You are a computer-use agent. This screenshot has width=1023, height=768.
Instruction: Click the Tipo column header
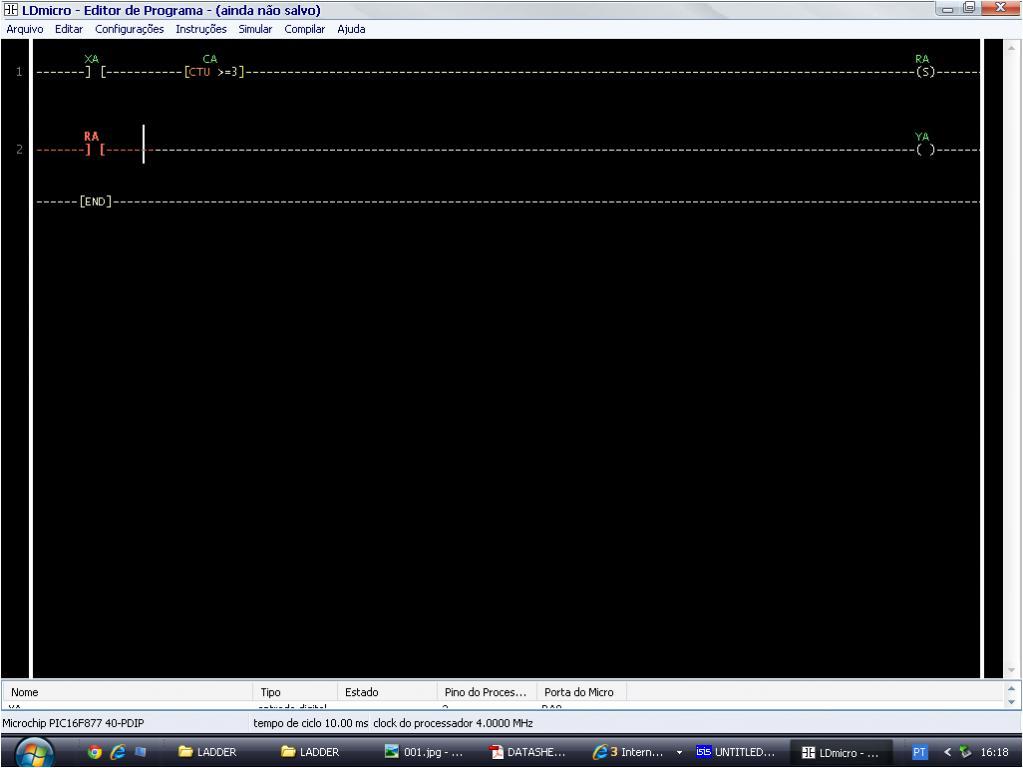(295, 692)
